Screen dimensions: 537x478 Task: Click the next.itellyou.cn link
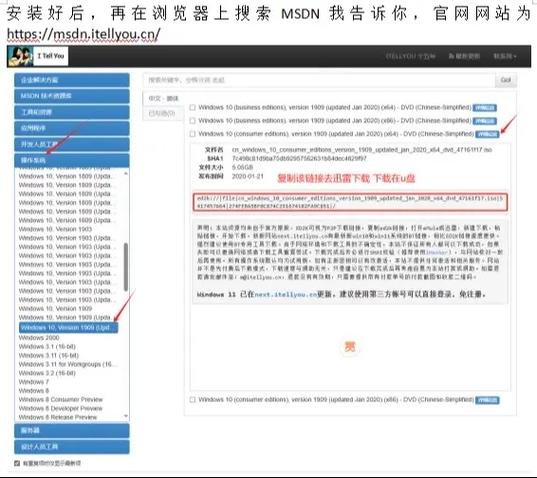click(x=286, y=294)
